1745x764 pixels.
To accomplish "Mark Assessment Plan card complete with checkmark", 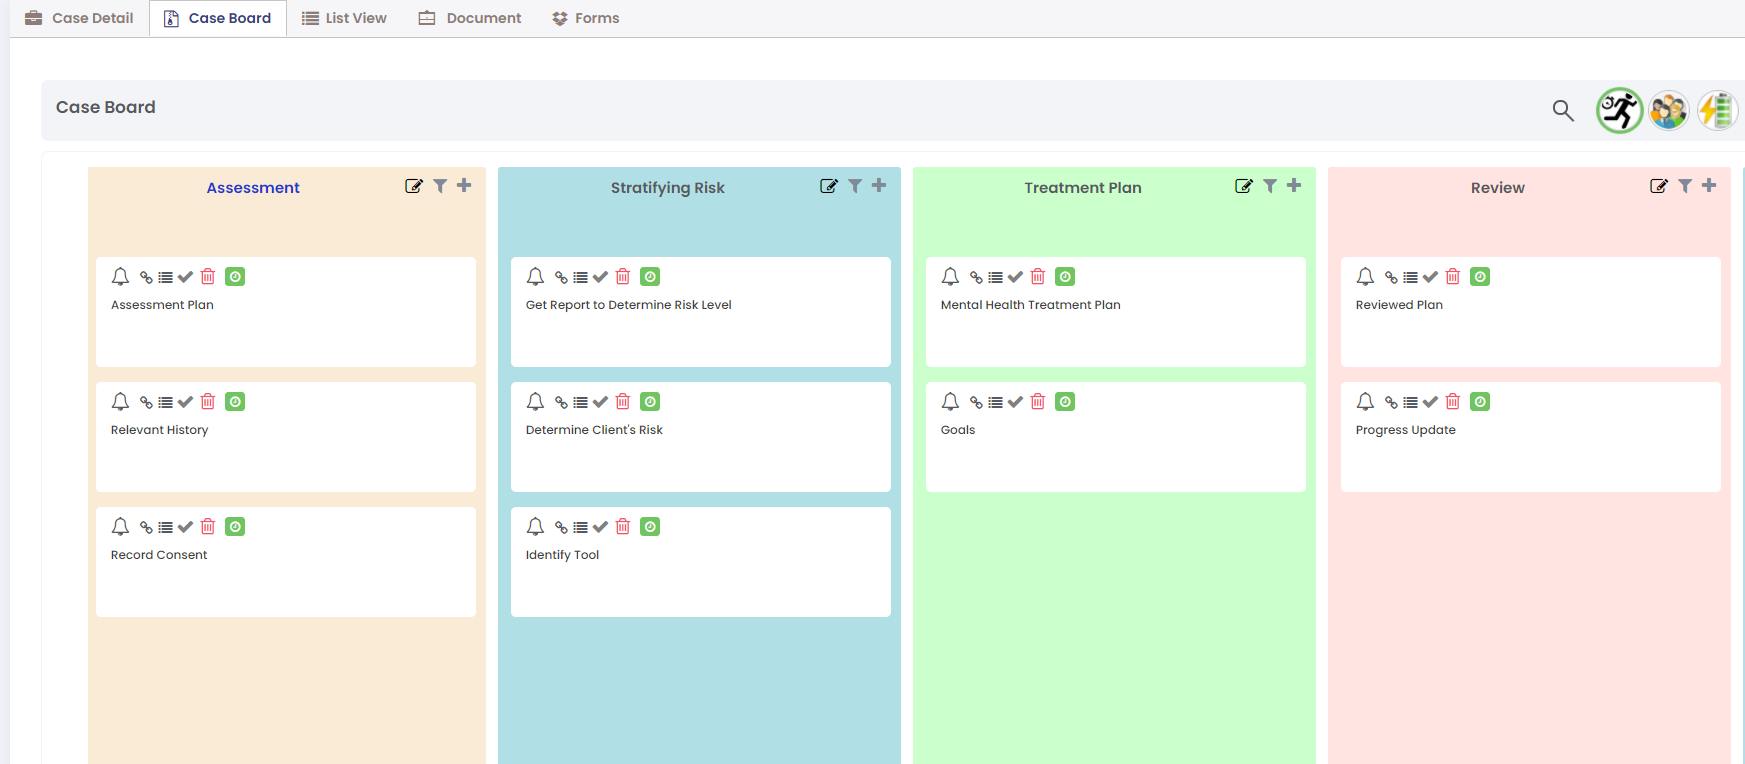I will point(185,277).
